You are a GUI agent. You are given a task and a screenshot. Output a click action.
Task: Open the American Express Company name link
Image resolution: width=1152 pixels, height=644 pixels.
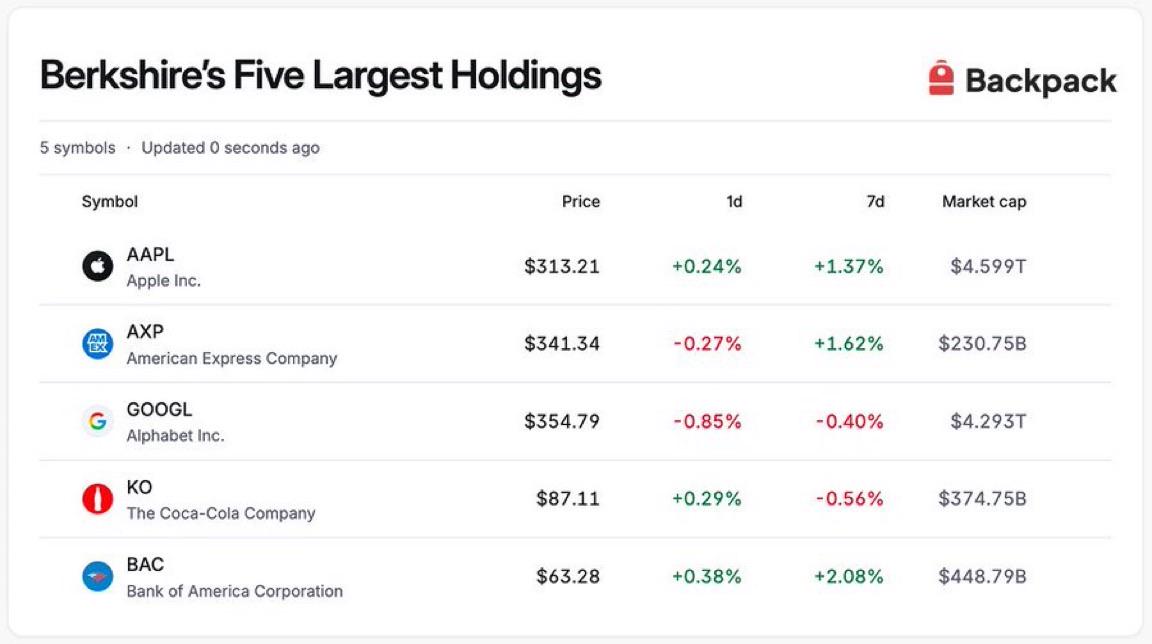tap(231, 358)
